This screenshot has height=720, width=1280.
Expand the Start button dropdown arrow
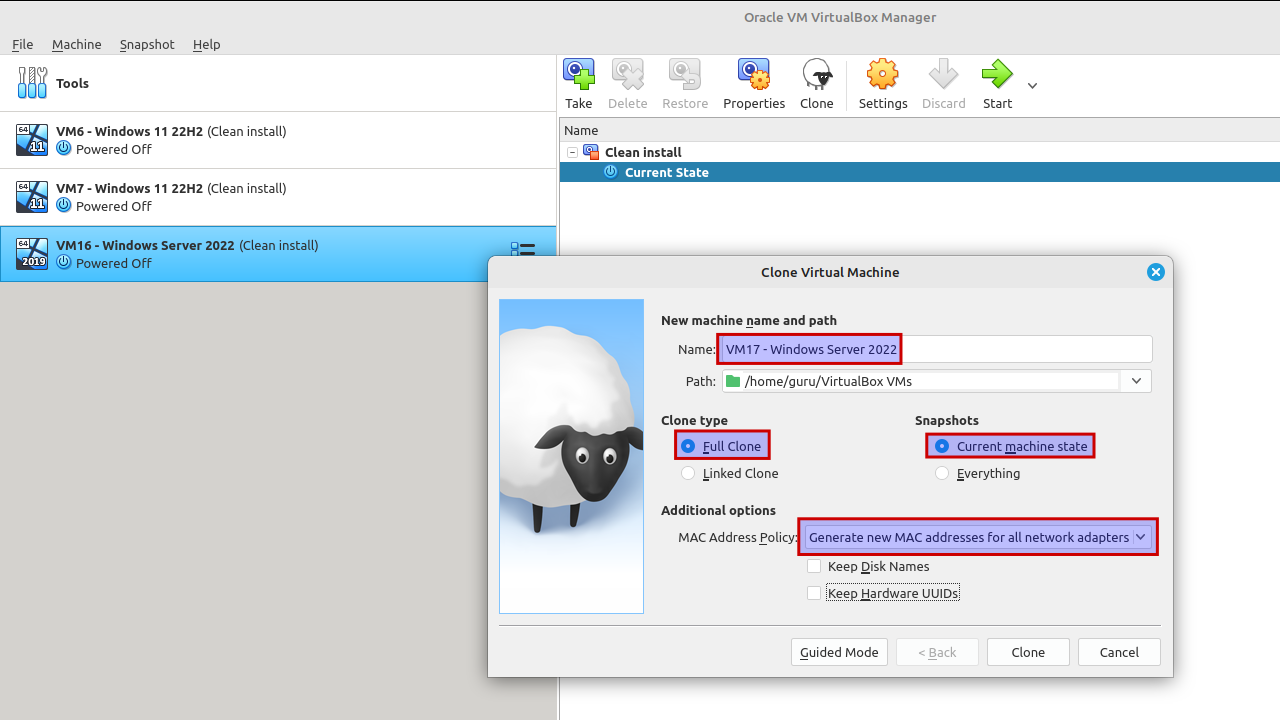[1032, 85]
